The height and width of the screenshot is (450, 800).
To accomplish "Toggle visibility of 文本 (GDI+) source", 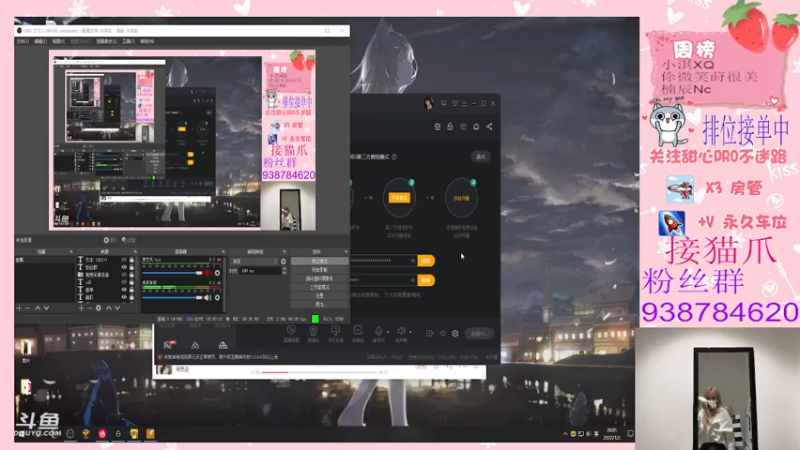I will click(124, 260).
